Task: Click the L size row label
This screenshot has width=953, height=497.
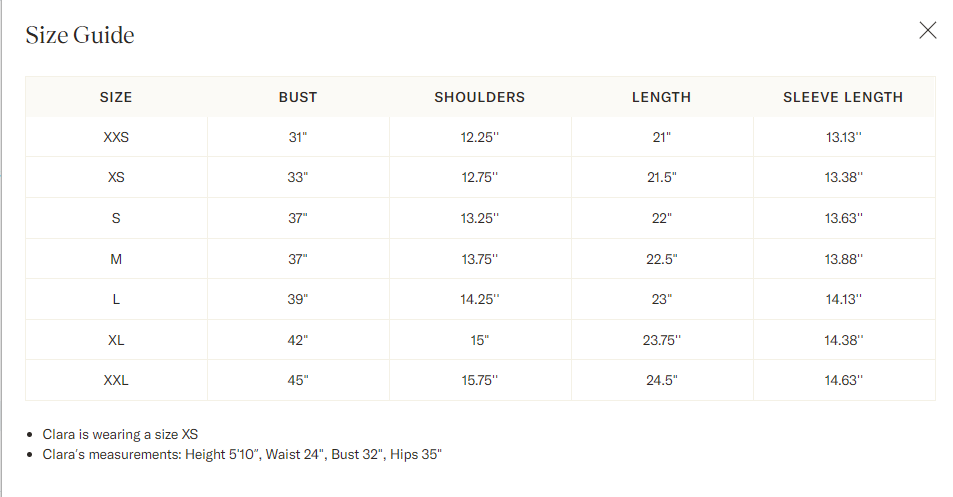Action: (x=116, y=299)
